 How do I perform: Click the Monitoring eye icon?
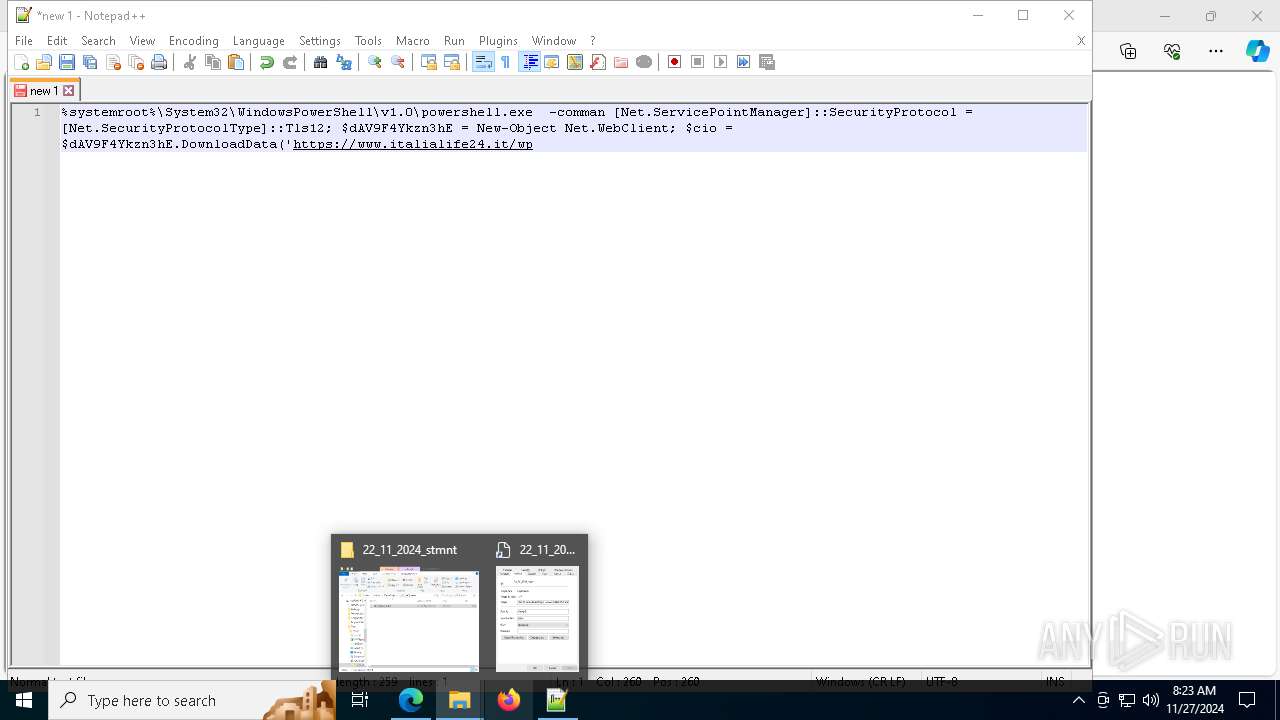pyautogui.click(x=644, y=62)
